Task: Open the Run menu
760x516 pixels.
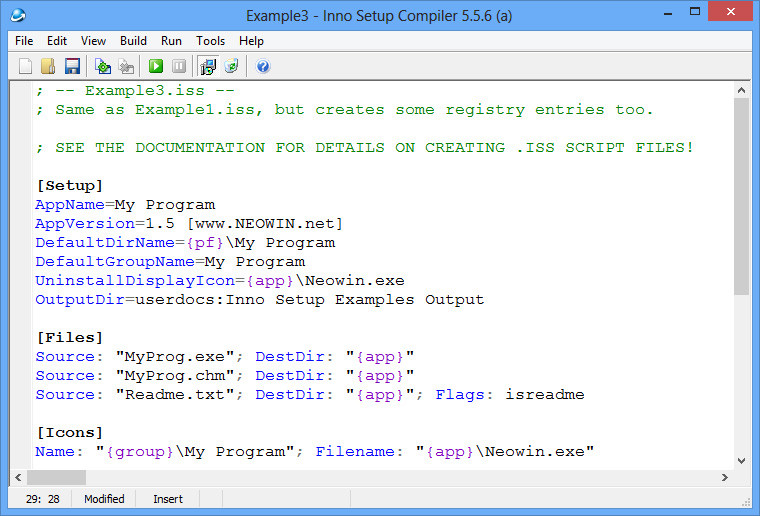Action: click(171, 41)
